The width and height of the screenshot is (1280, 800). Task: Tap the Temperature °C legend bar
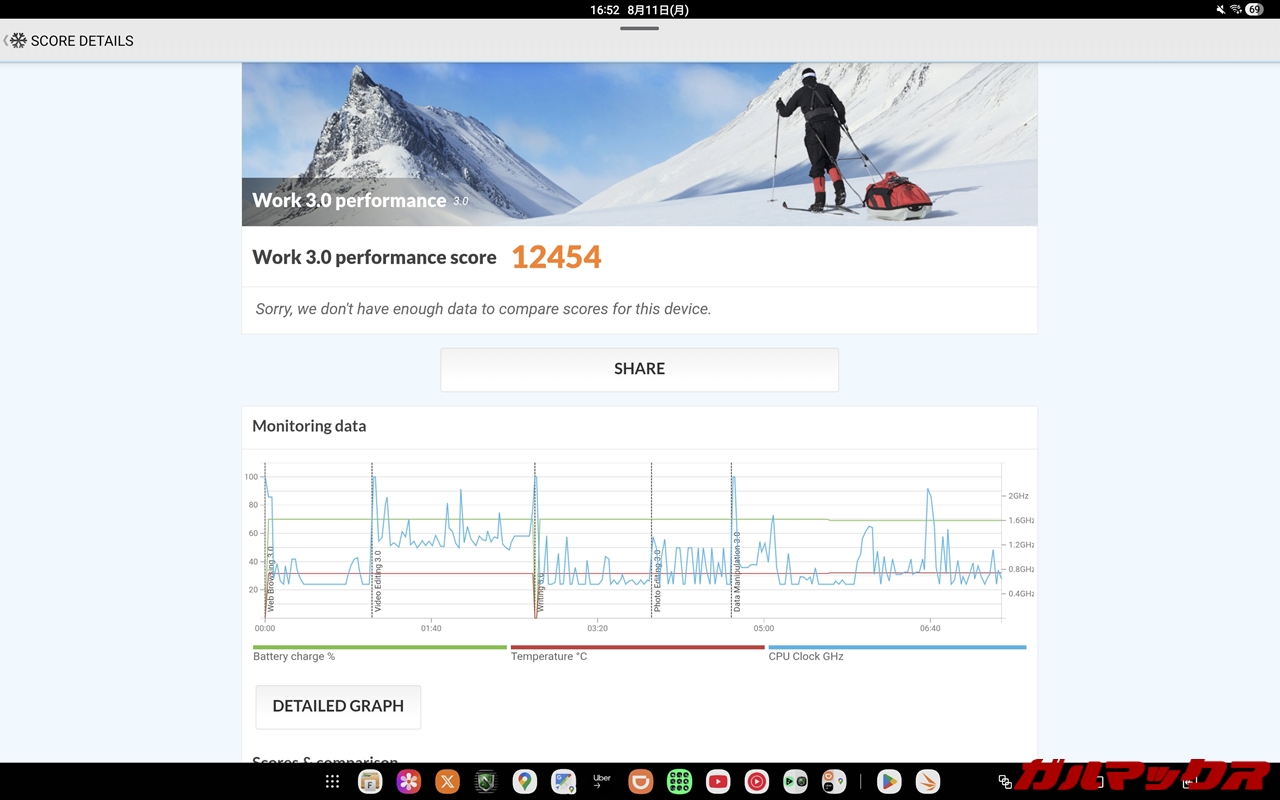(x=637, y=648)
